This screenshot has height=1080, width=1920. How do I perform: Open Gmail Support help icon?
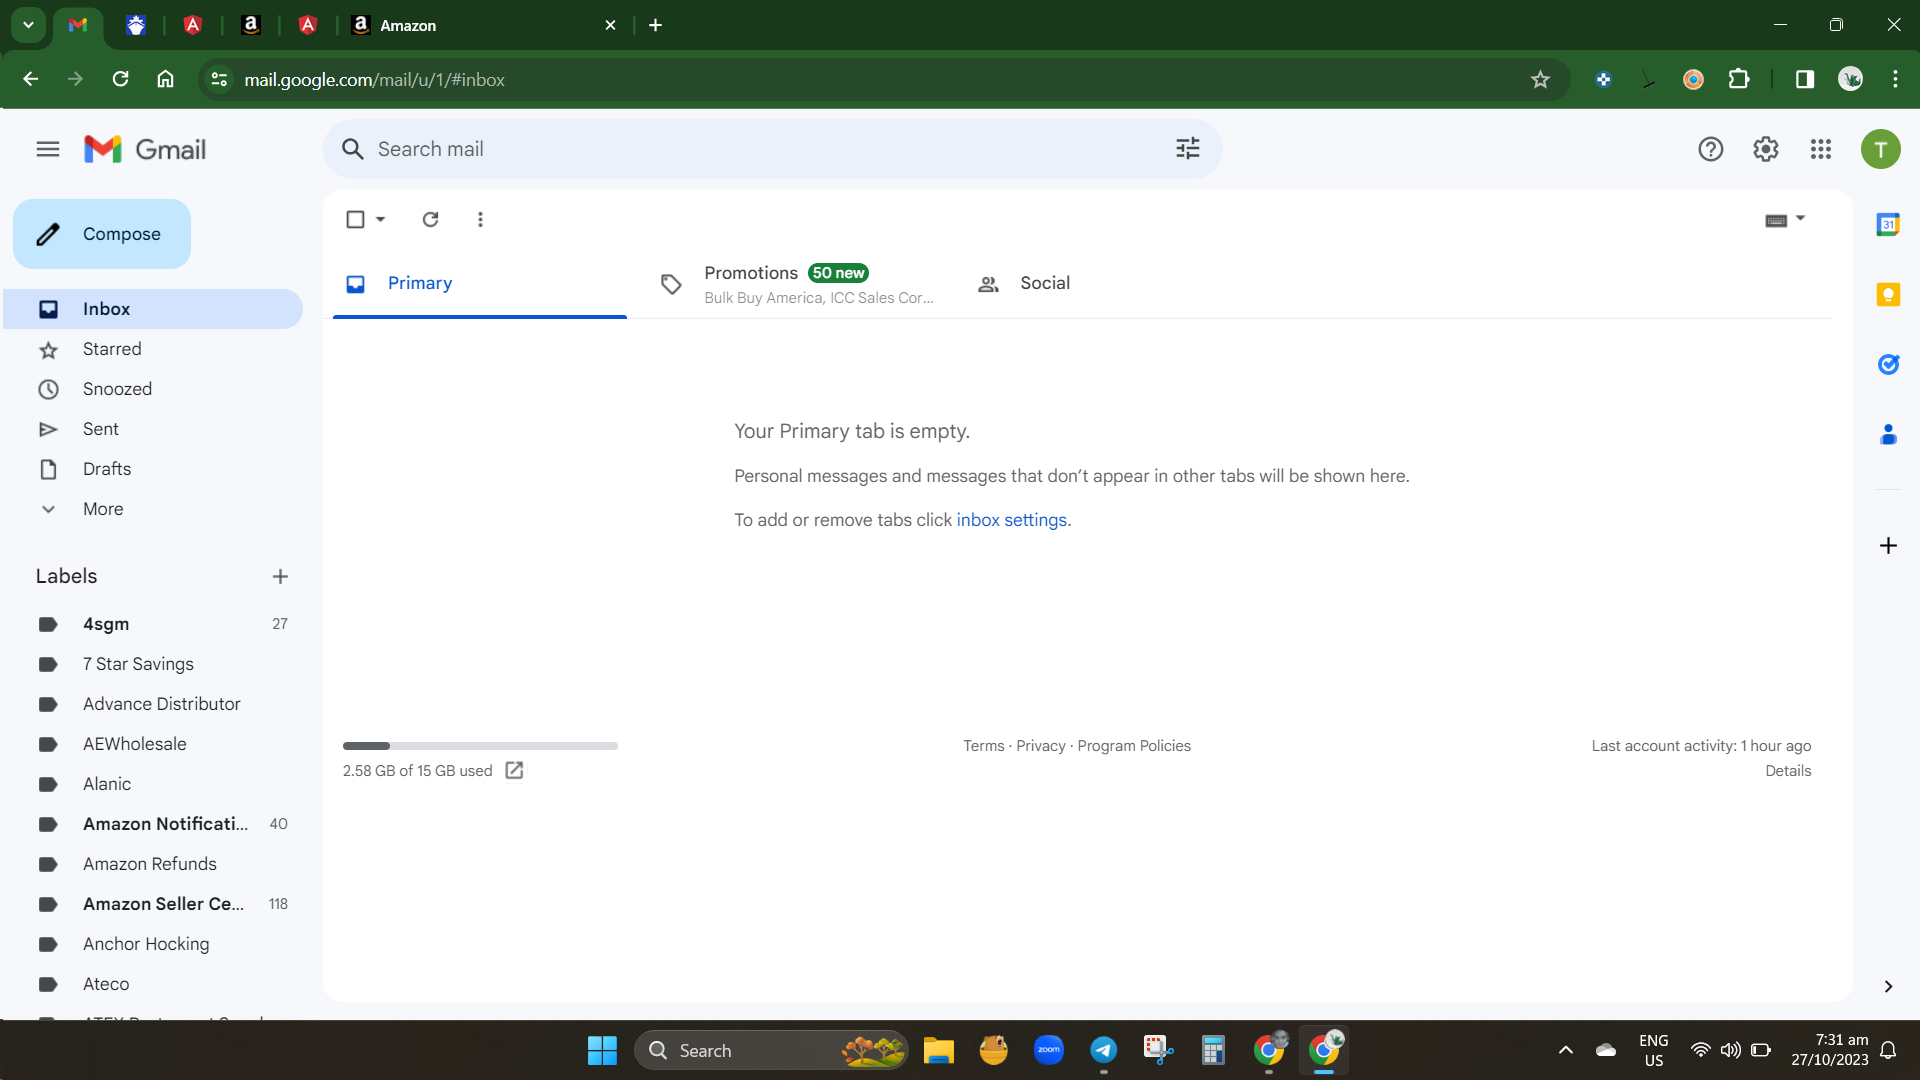pos(1710,149)
